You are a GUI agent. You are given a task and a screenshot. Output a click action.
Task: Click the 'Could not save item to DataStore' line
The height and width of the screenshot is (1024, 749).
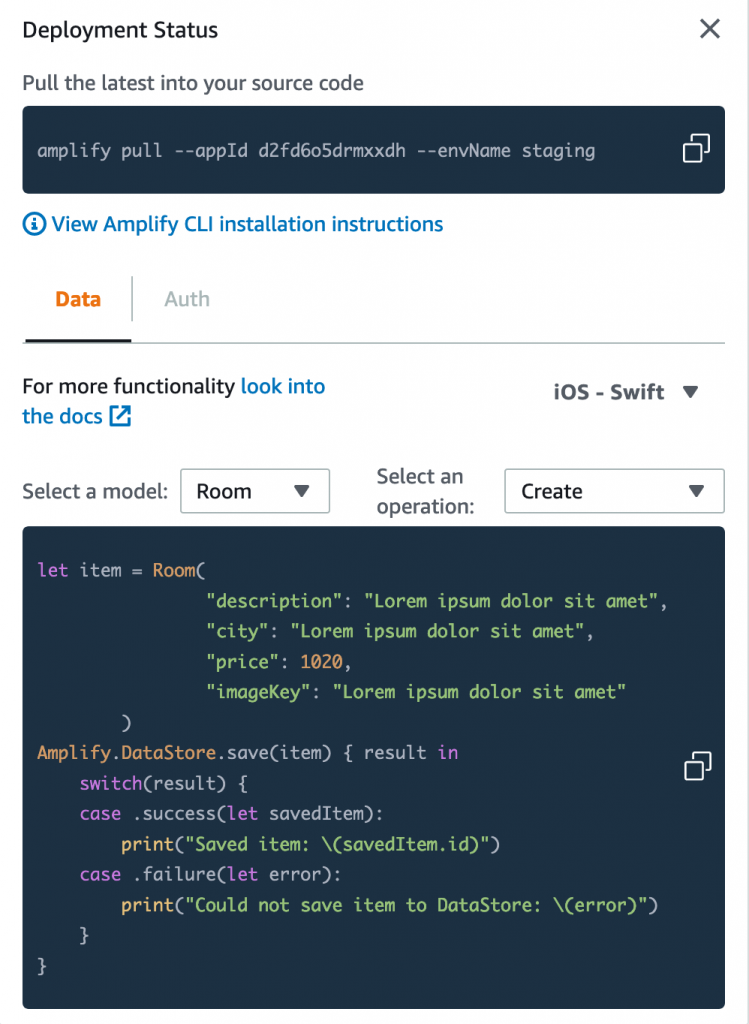[x=389, y=905]
